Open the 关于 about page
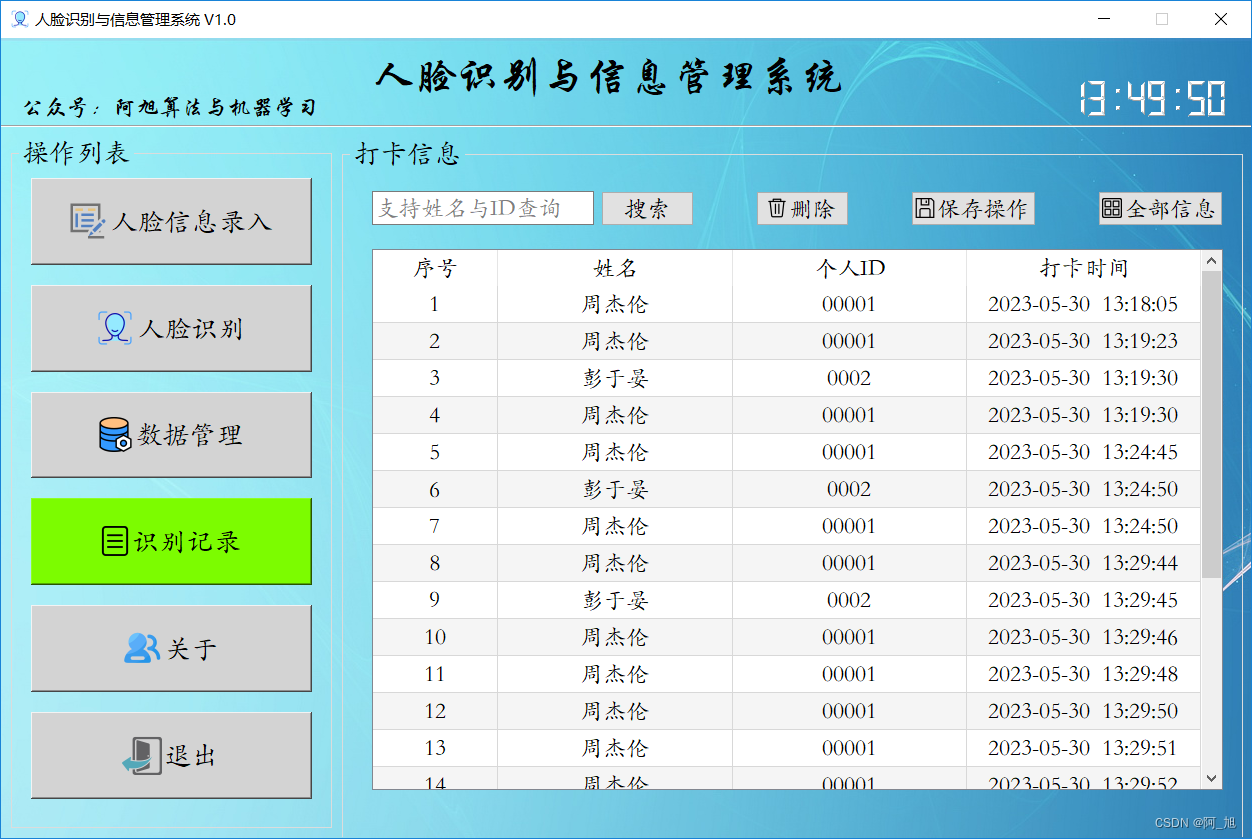 pos(171,648)
